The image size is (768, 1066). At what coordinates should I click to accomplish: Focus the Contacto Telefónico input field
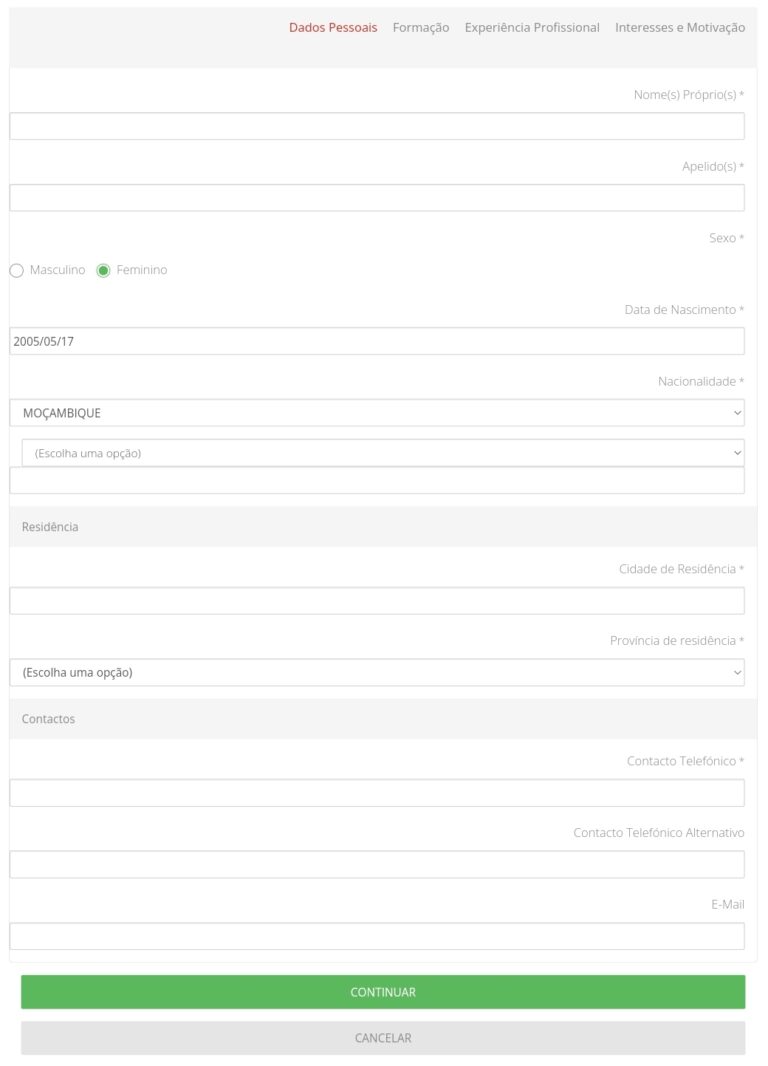click(x=377, y=793)
